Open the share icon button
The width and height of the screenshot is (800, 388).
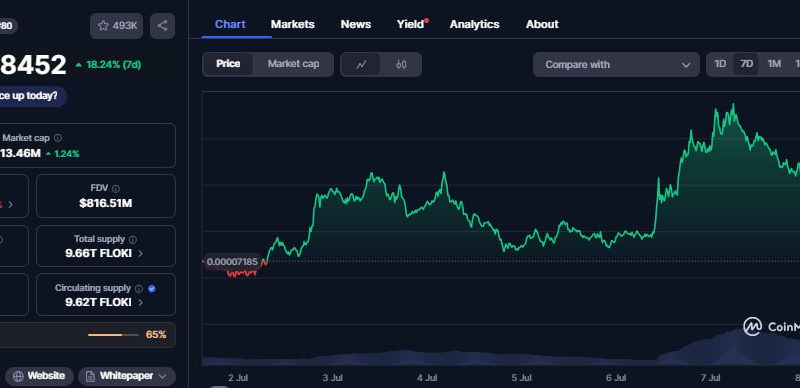(162, 26)
